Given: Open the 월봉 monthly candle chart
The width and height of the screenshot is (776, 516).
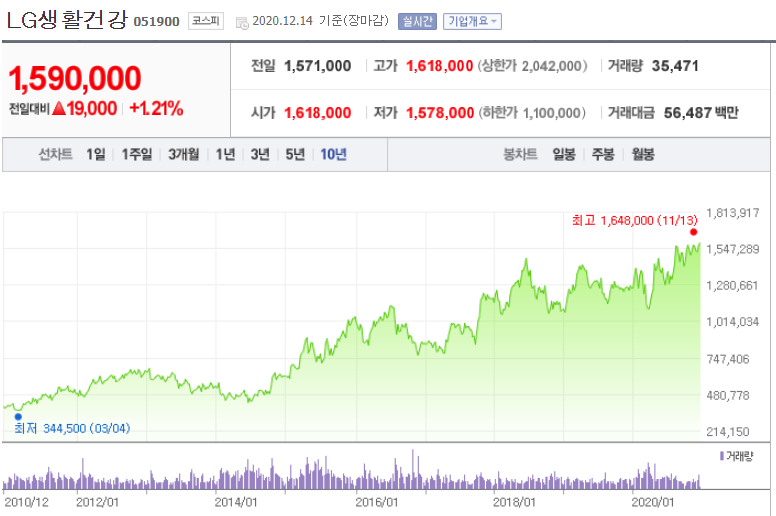Looking at the screenshot, I should pyautogui.click(x=643, y=154).
